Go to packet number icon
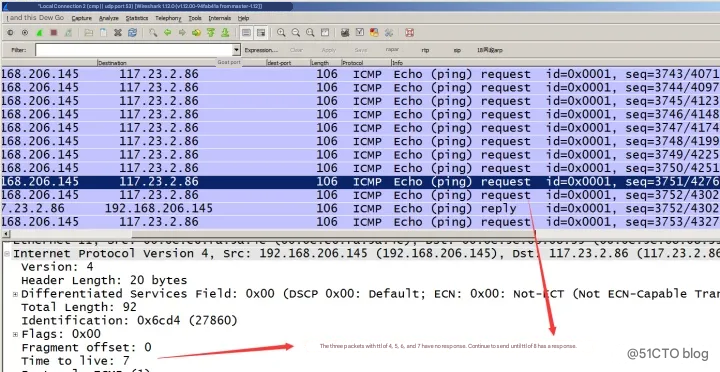Screen dimensions: 720x372 click(x=197, y=33)
